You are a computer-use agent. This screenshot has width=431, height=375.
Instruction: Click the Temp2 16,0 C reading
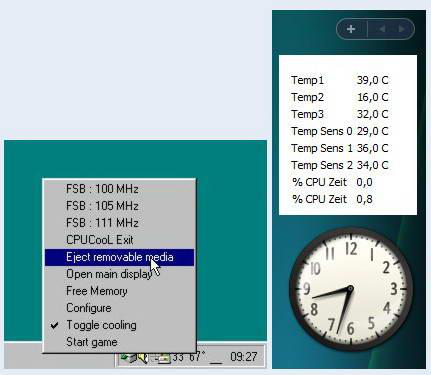[x=340, y=97]
